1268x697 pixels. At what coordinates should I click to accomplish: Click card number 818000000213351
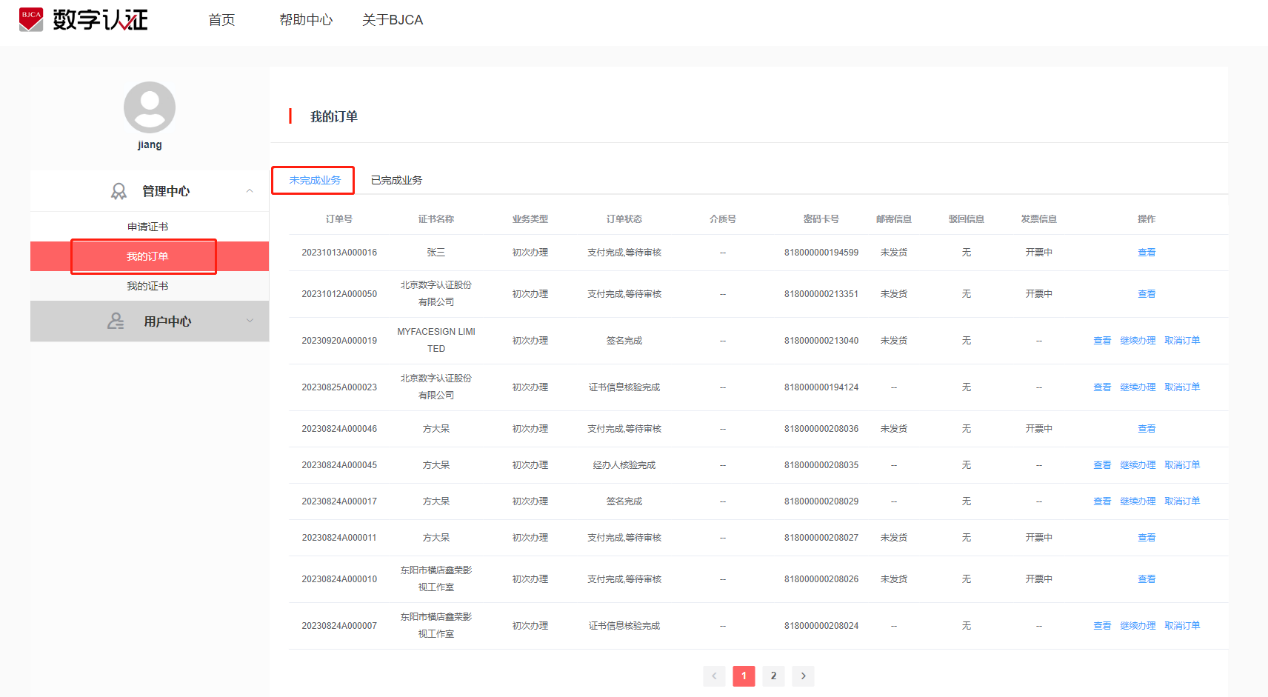click(821, 294)
